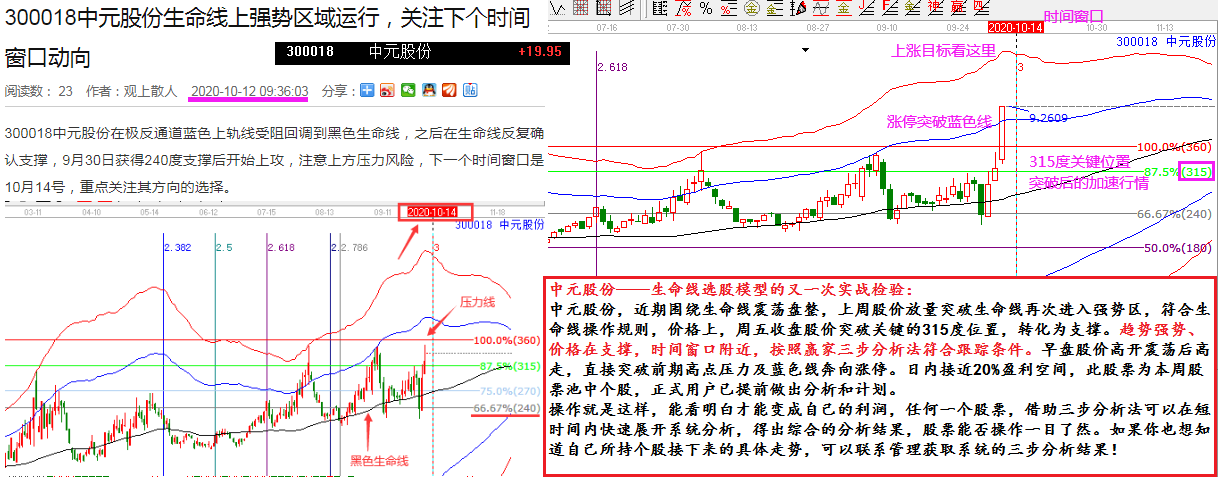The width and height of the screenshot is (1218, 477).
Task: Select the percent sign drawing tool
Action: click(x=705, y=8)
